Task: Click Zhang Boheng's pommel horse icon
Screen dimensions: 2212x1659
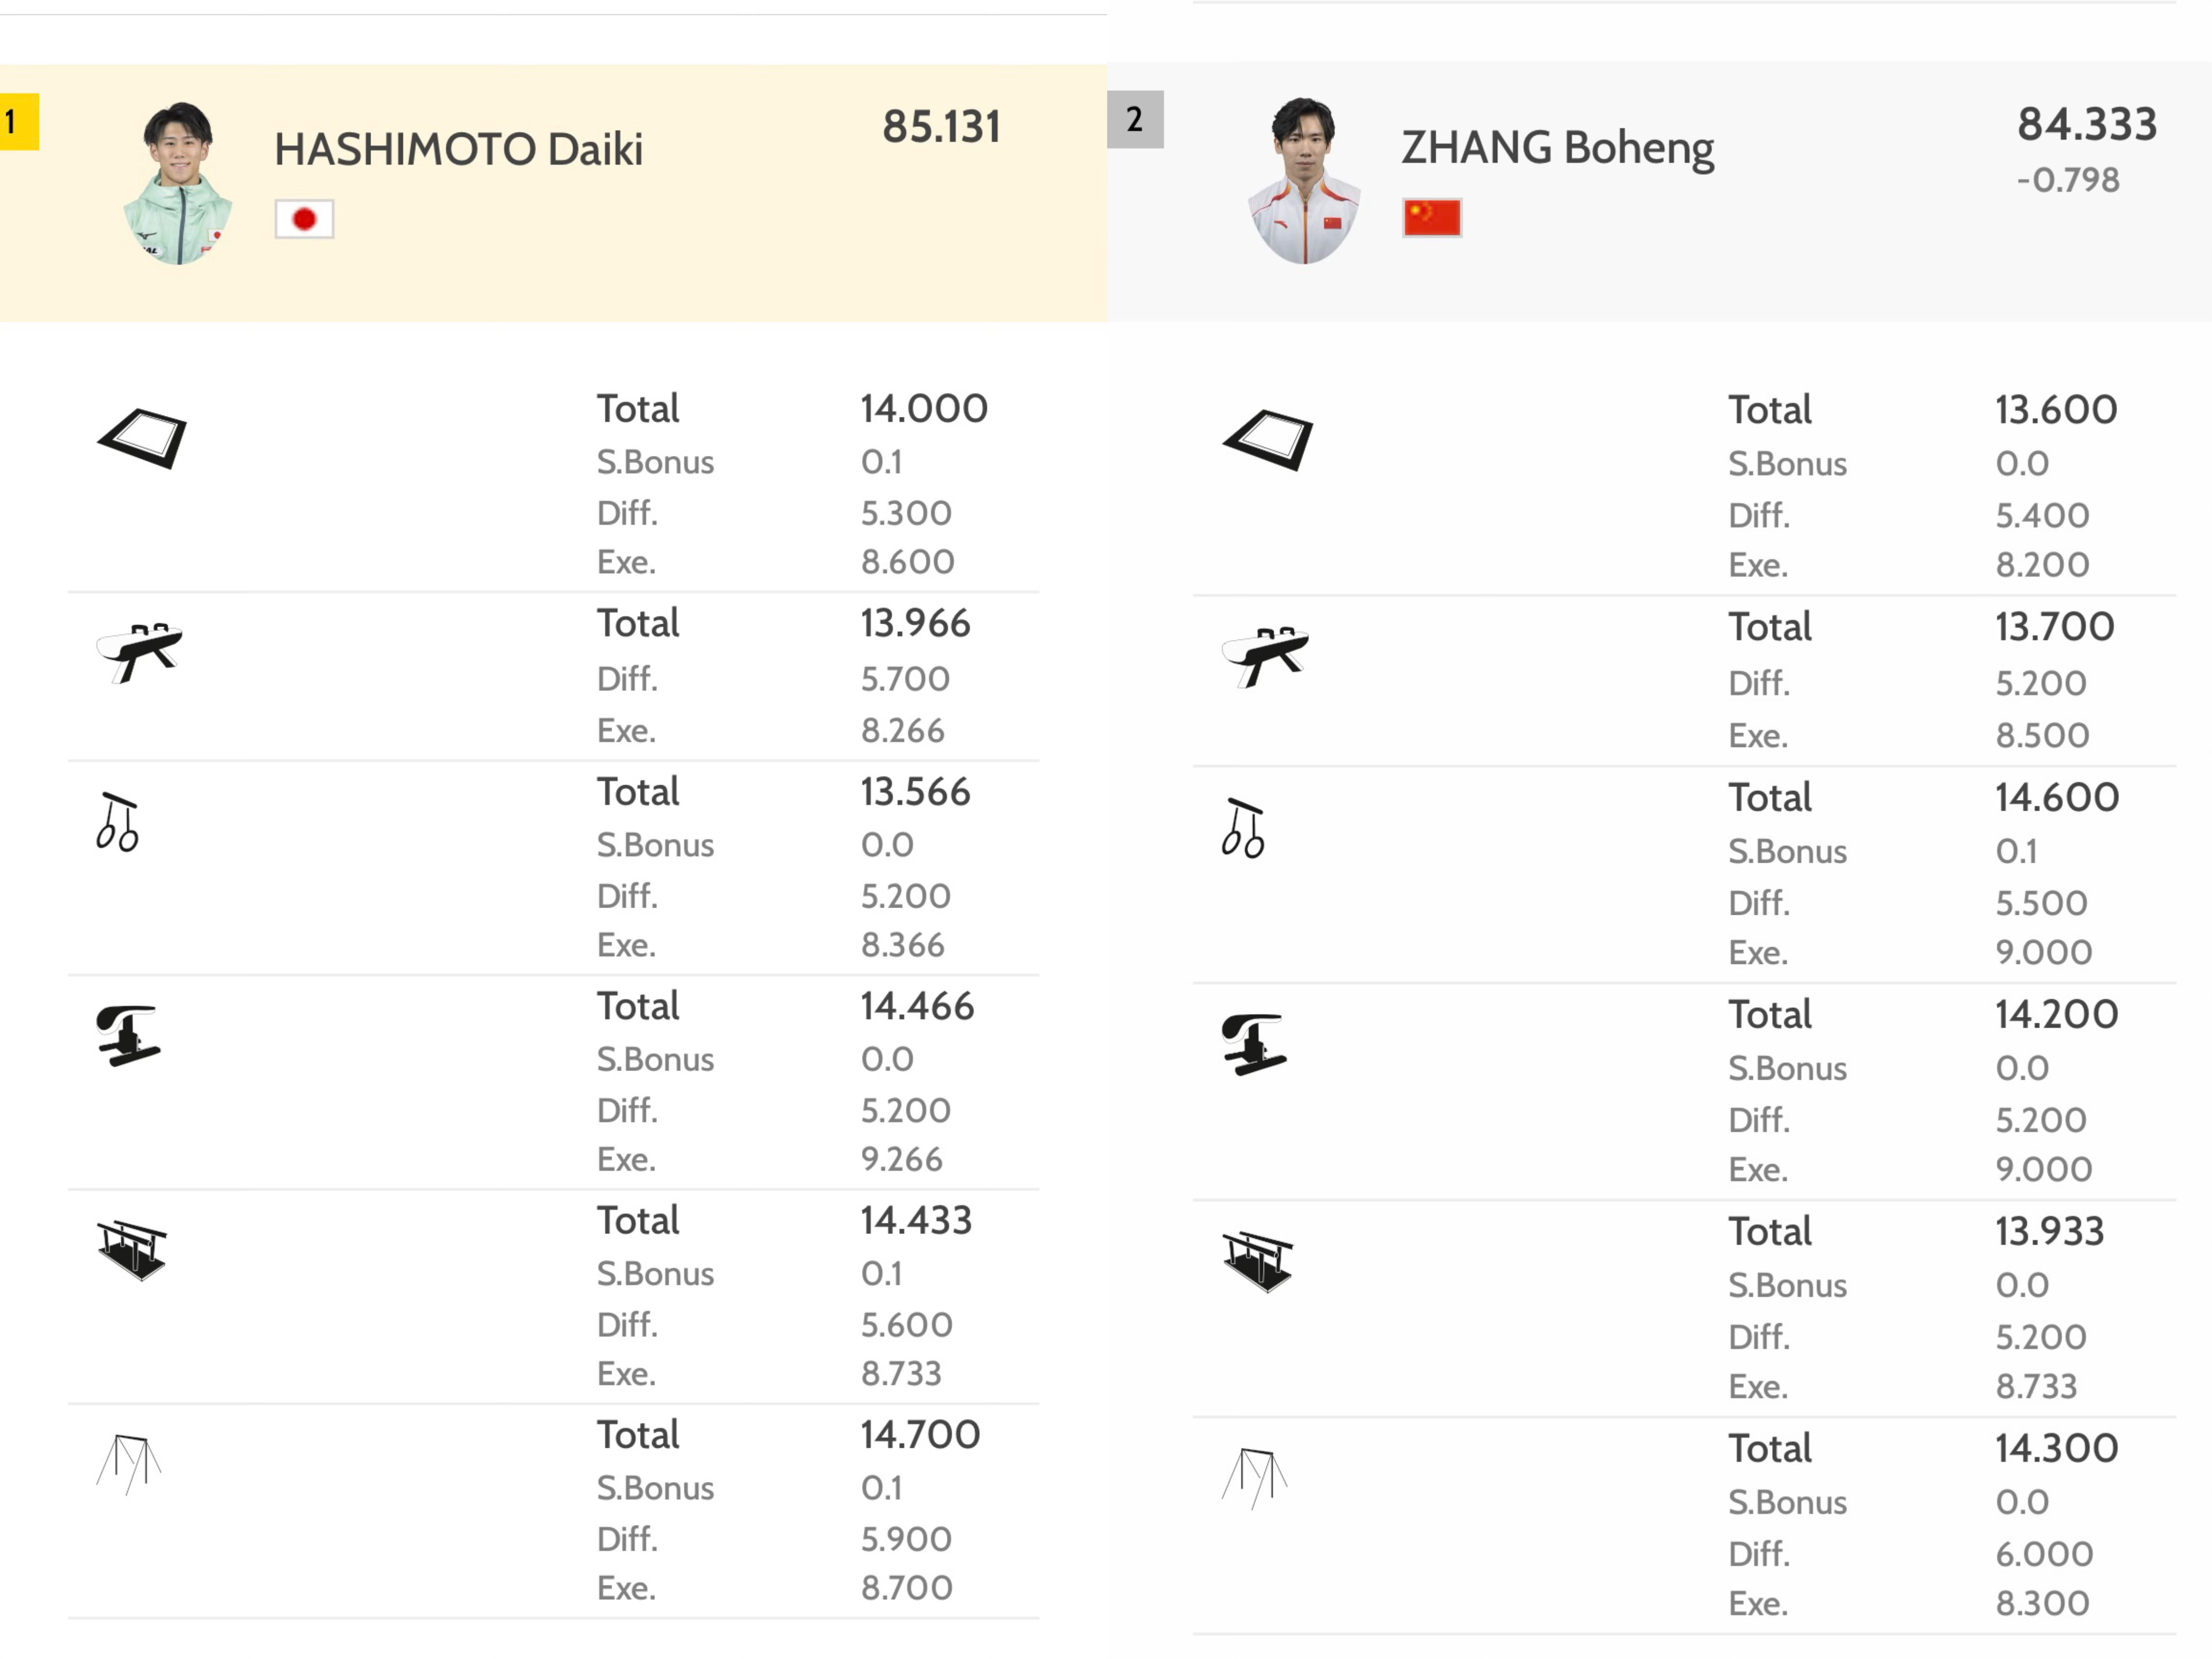Action: (x=1265, y=656)
